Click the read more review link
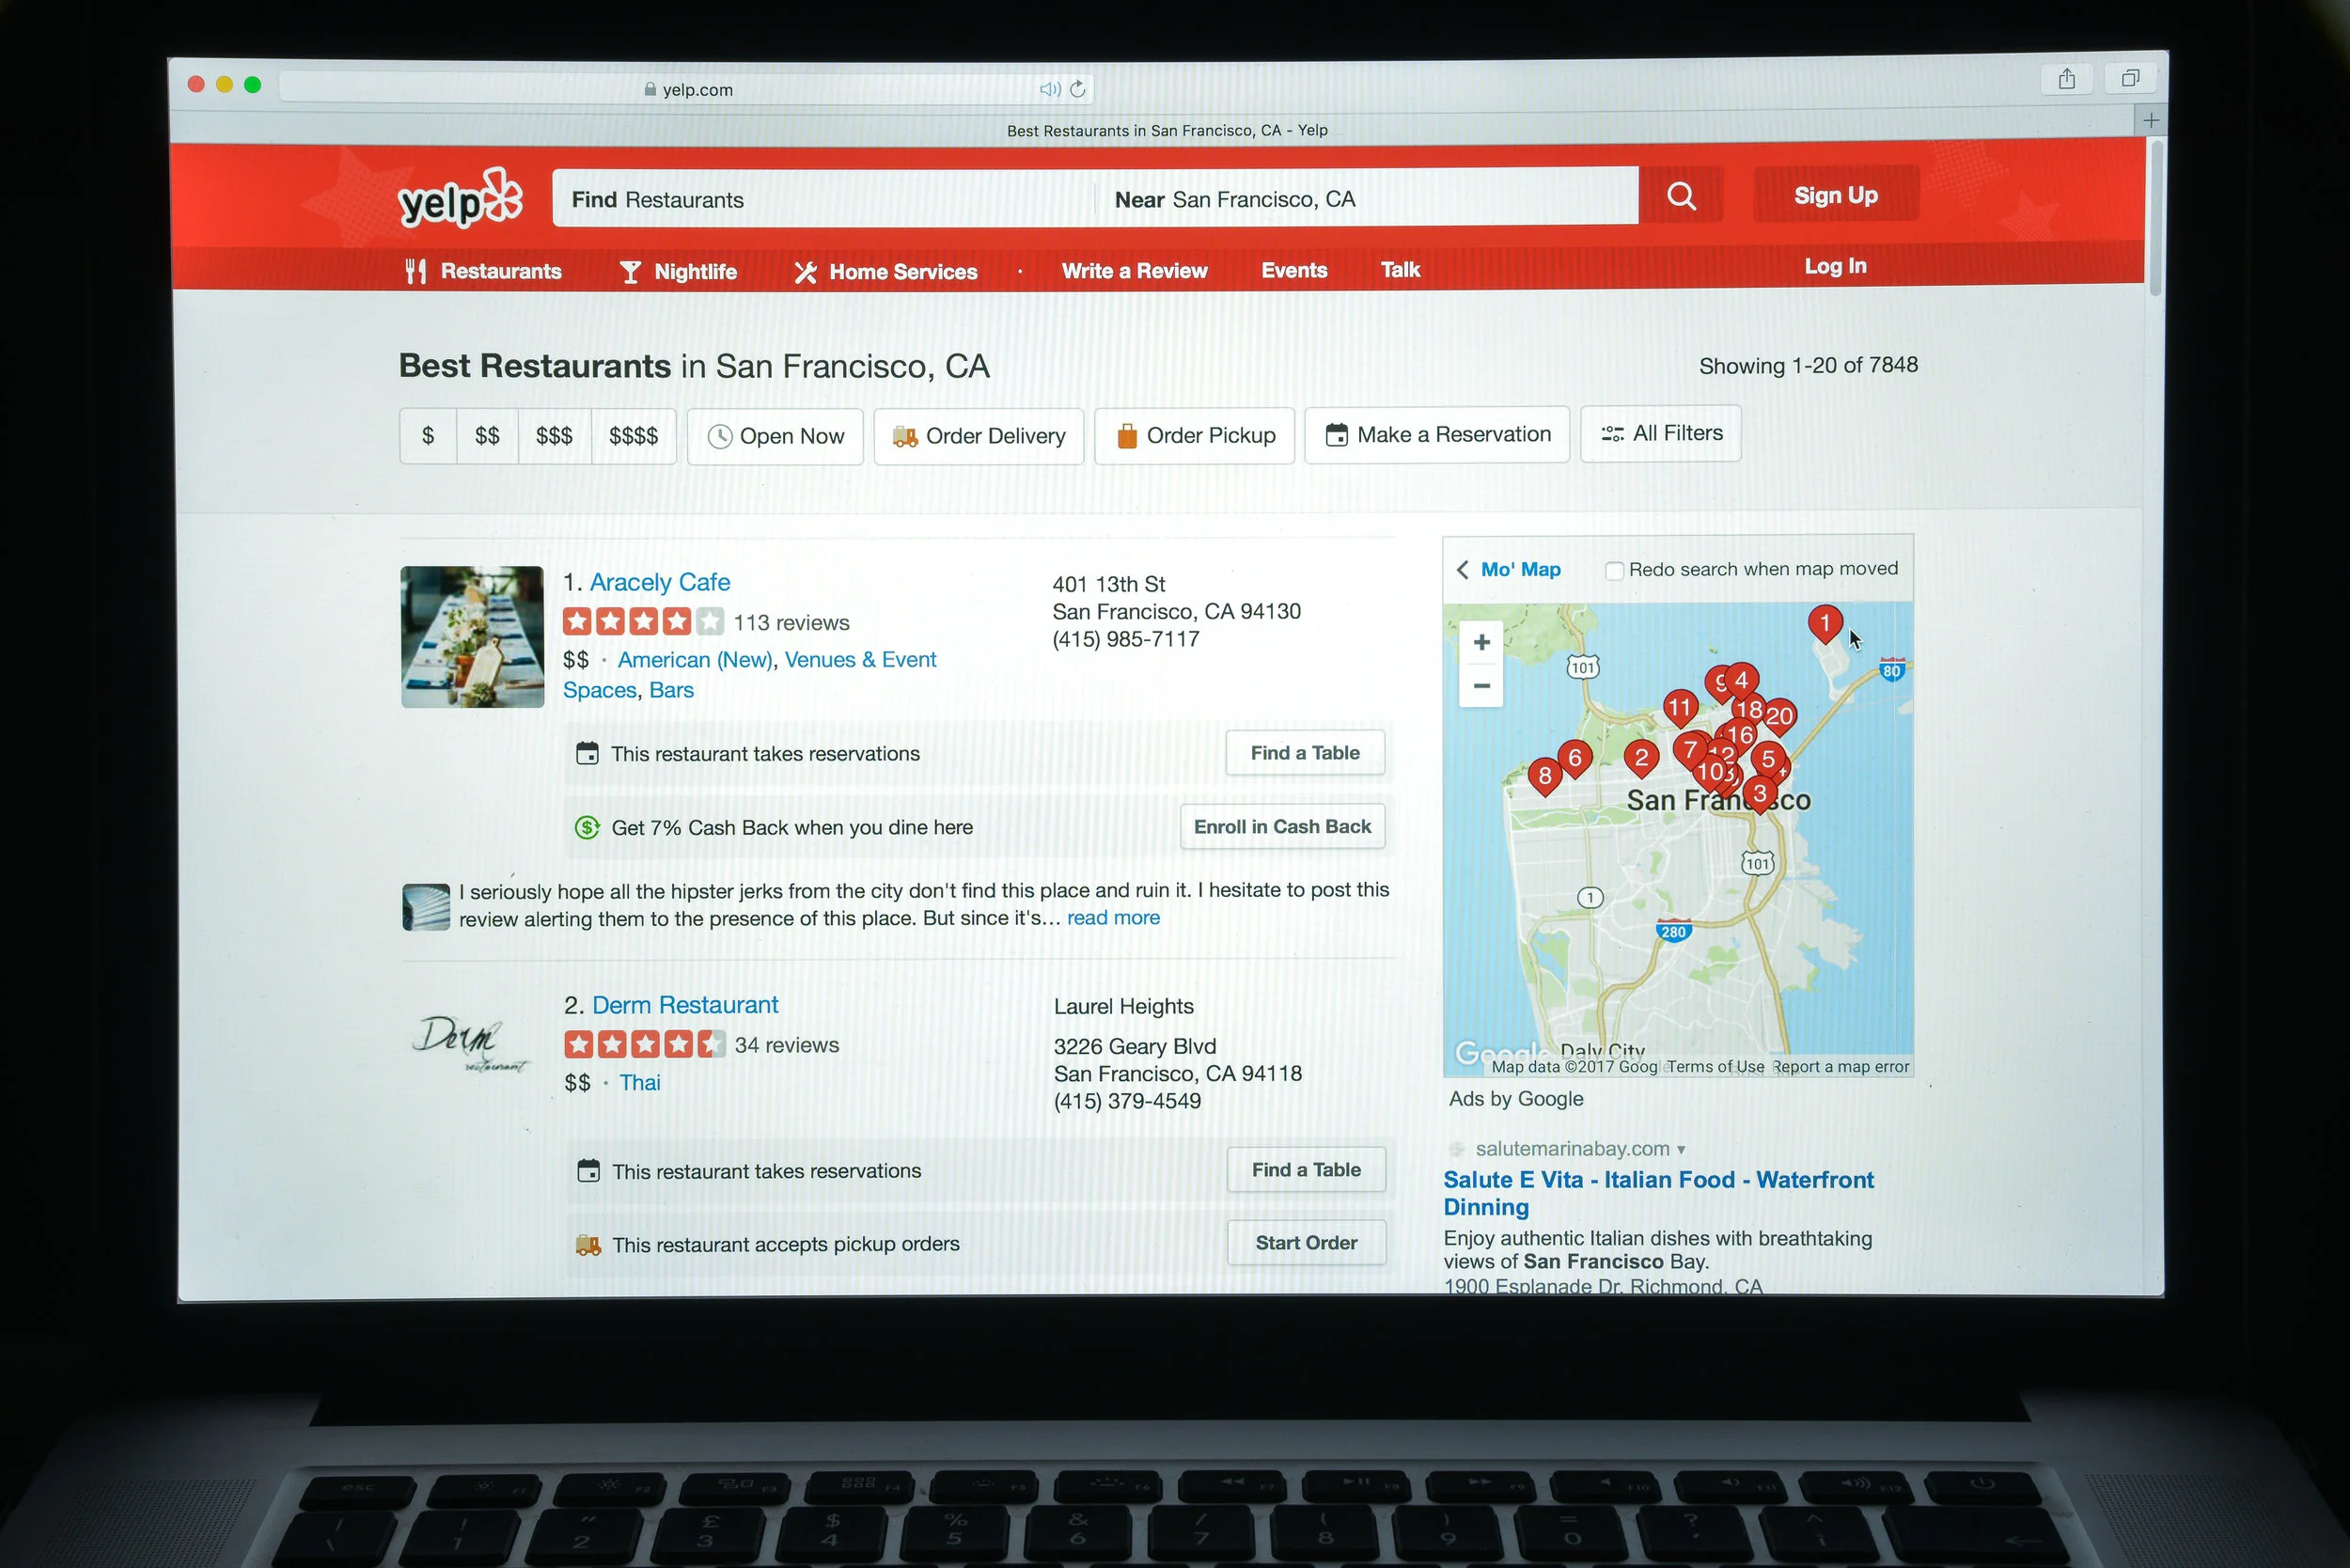 [1113, 918]
